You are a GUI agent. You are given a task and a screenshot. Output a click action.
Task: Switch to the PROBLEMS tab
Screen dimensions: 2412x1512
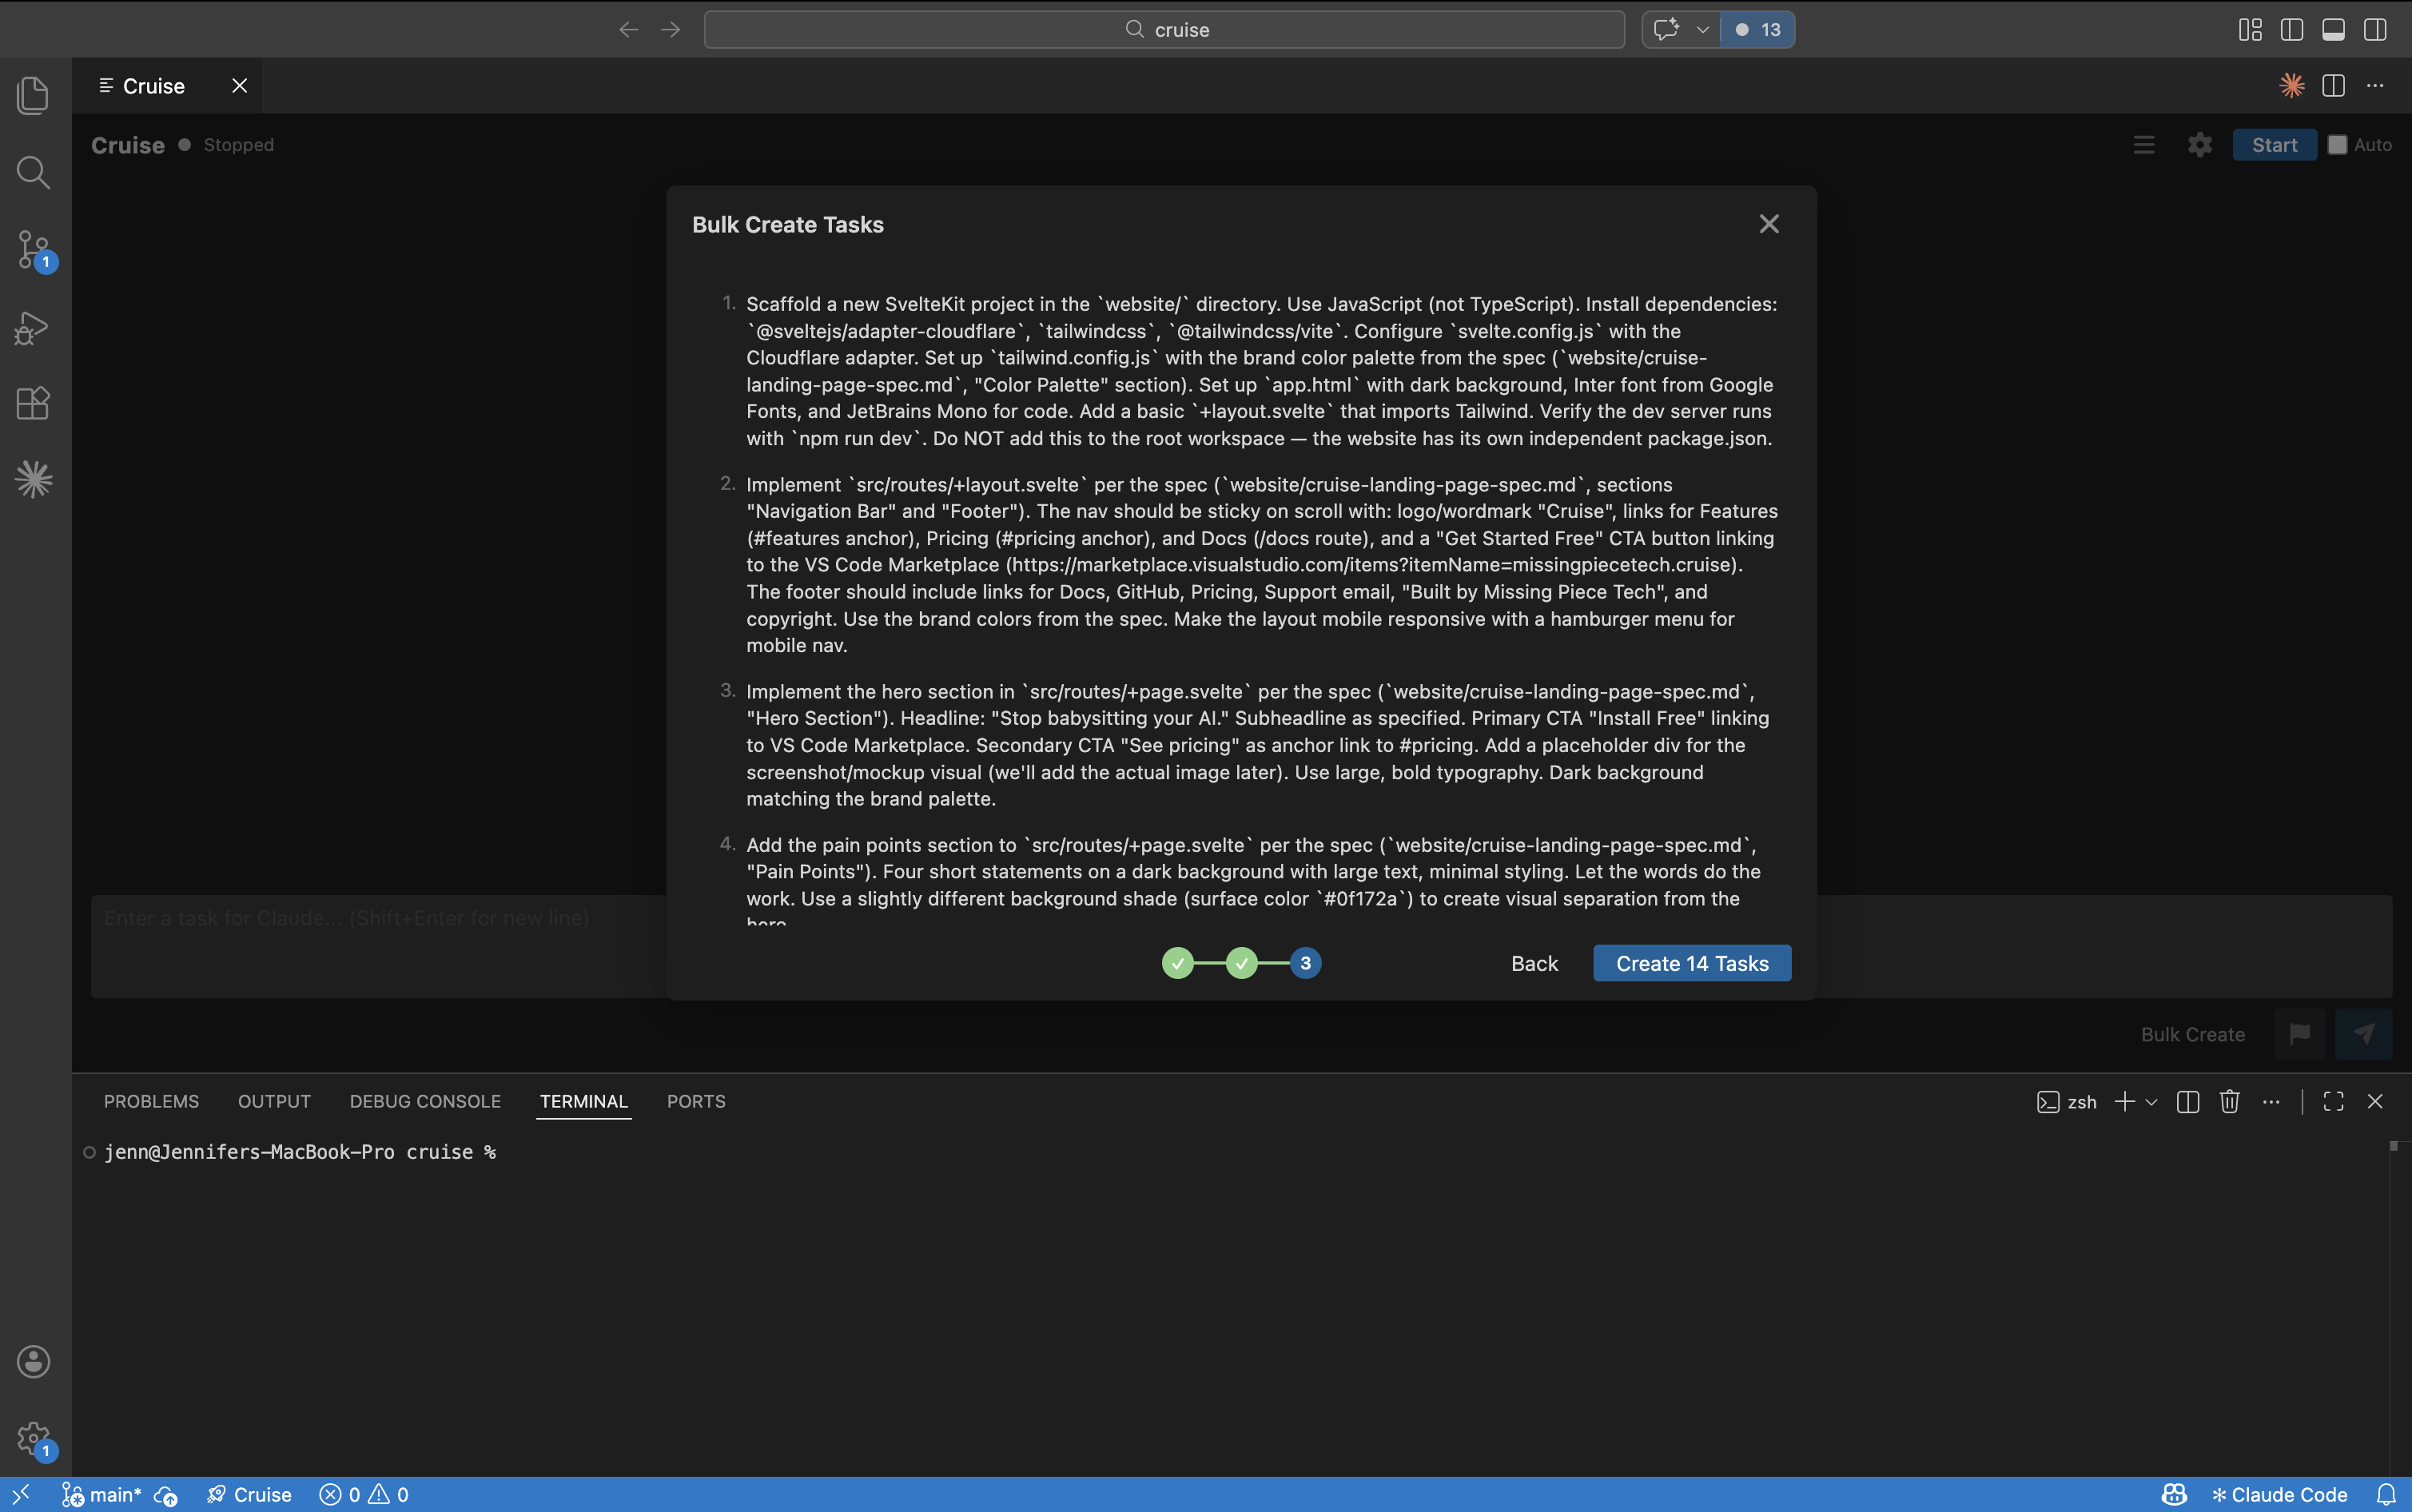pos(151,1101)
